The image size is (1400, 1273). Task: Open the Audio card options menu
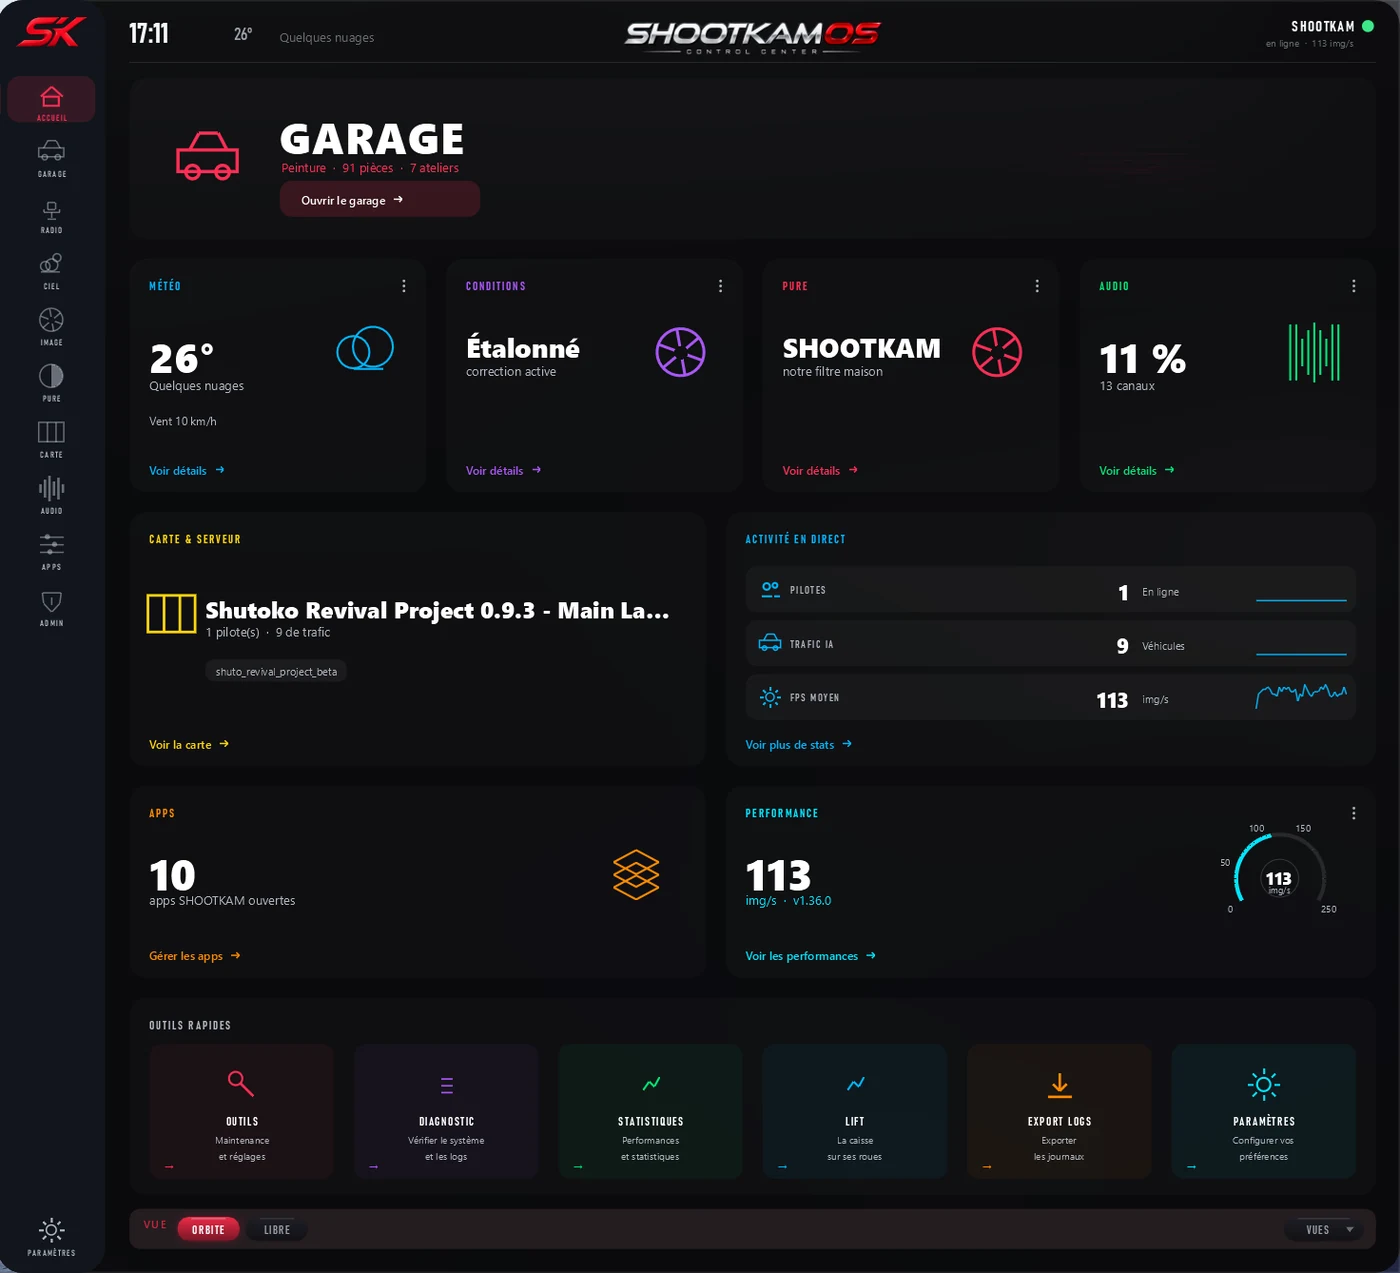click(1354, 286)
